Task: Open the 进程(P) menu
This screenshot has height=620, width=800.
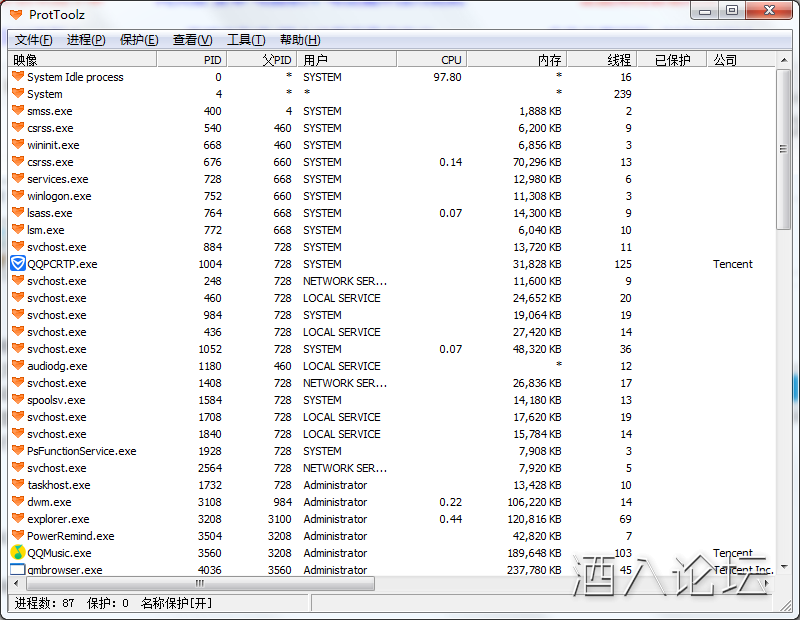Action: coord(86,40)
